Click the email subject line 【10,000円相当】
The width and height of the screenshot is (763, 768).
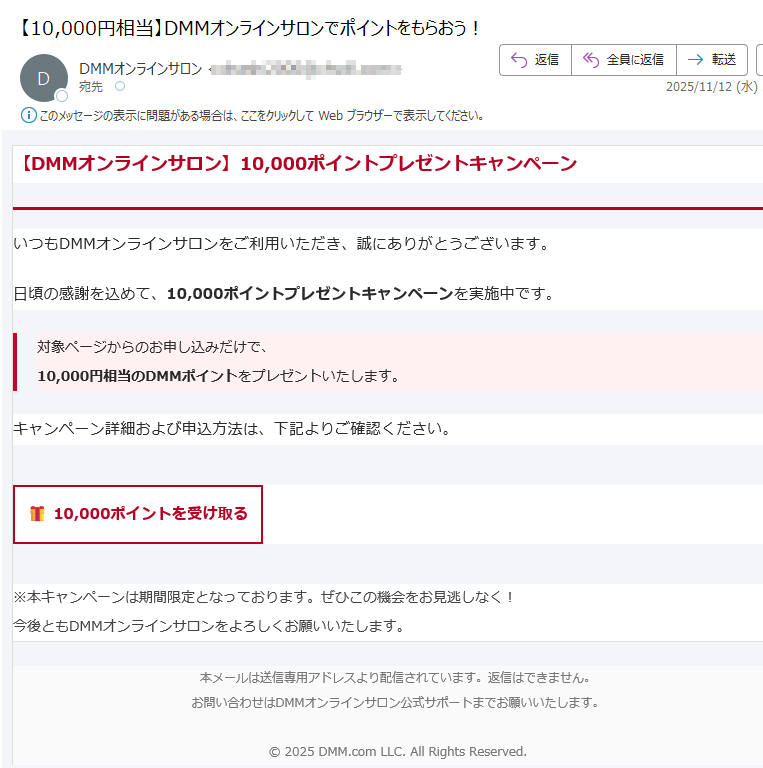(248, 28)
